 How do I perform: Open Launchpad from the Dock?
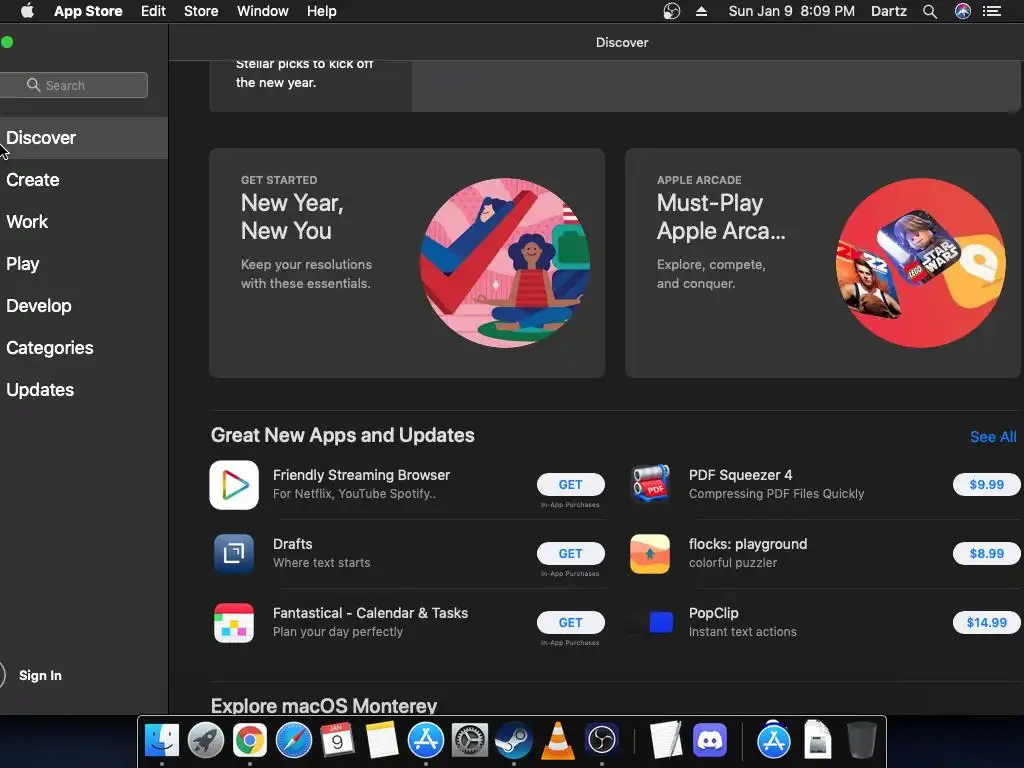coord(206,741)
